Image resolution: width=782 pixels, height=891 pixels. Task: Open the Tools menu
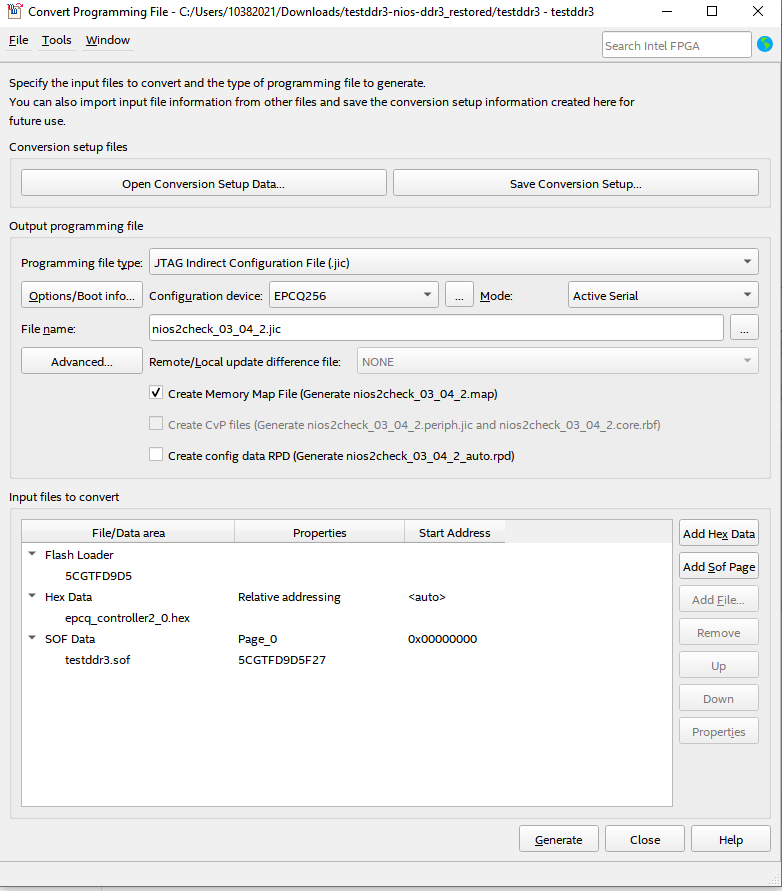(57, 40)
